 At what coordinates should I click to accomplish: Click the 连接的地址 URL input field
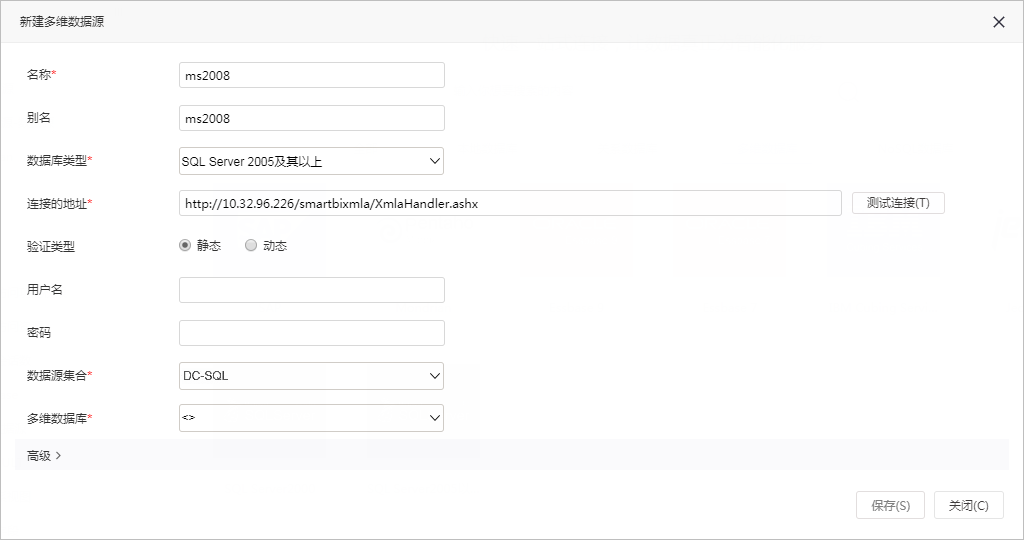pyautogui.click(x=510, y=203)
